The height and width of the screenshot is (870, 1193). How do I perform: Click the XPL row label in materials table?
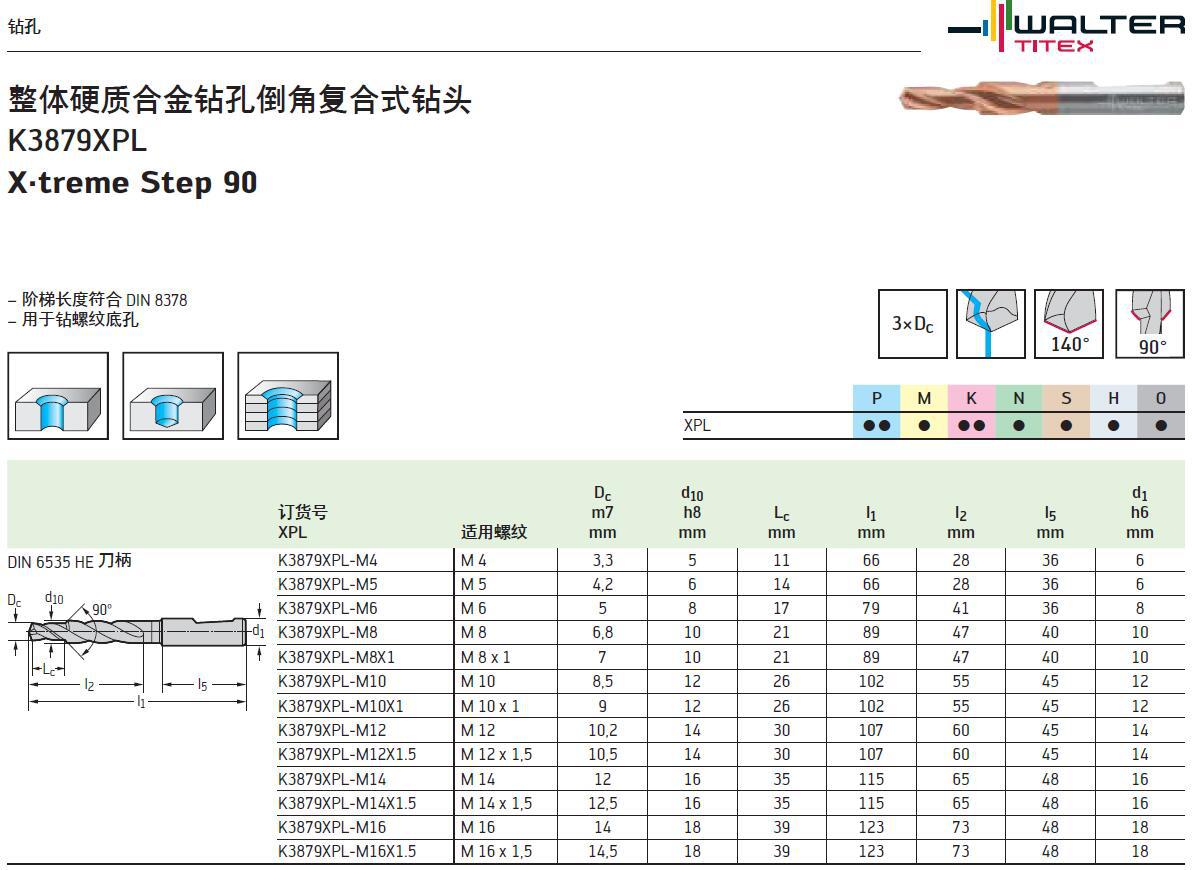pyautogui.click(x=697, y=425)
